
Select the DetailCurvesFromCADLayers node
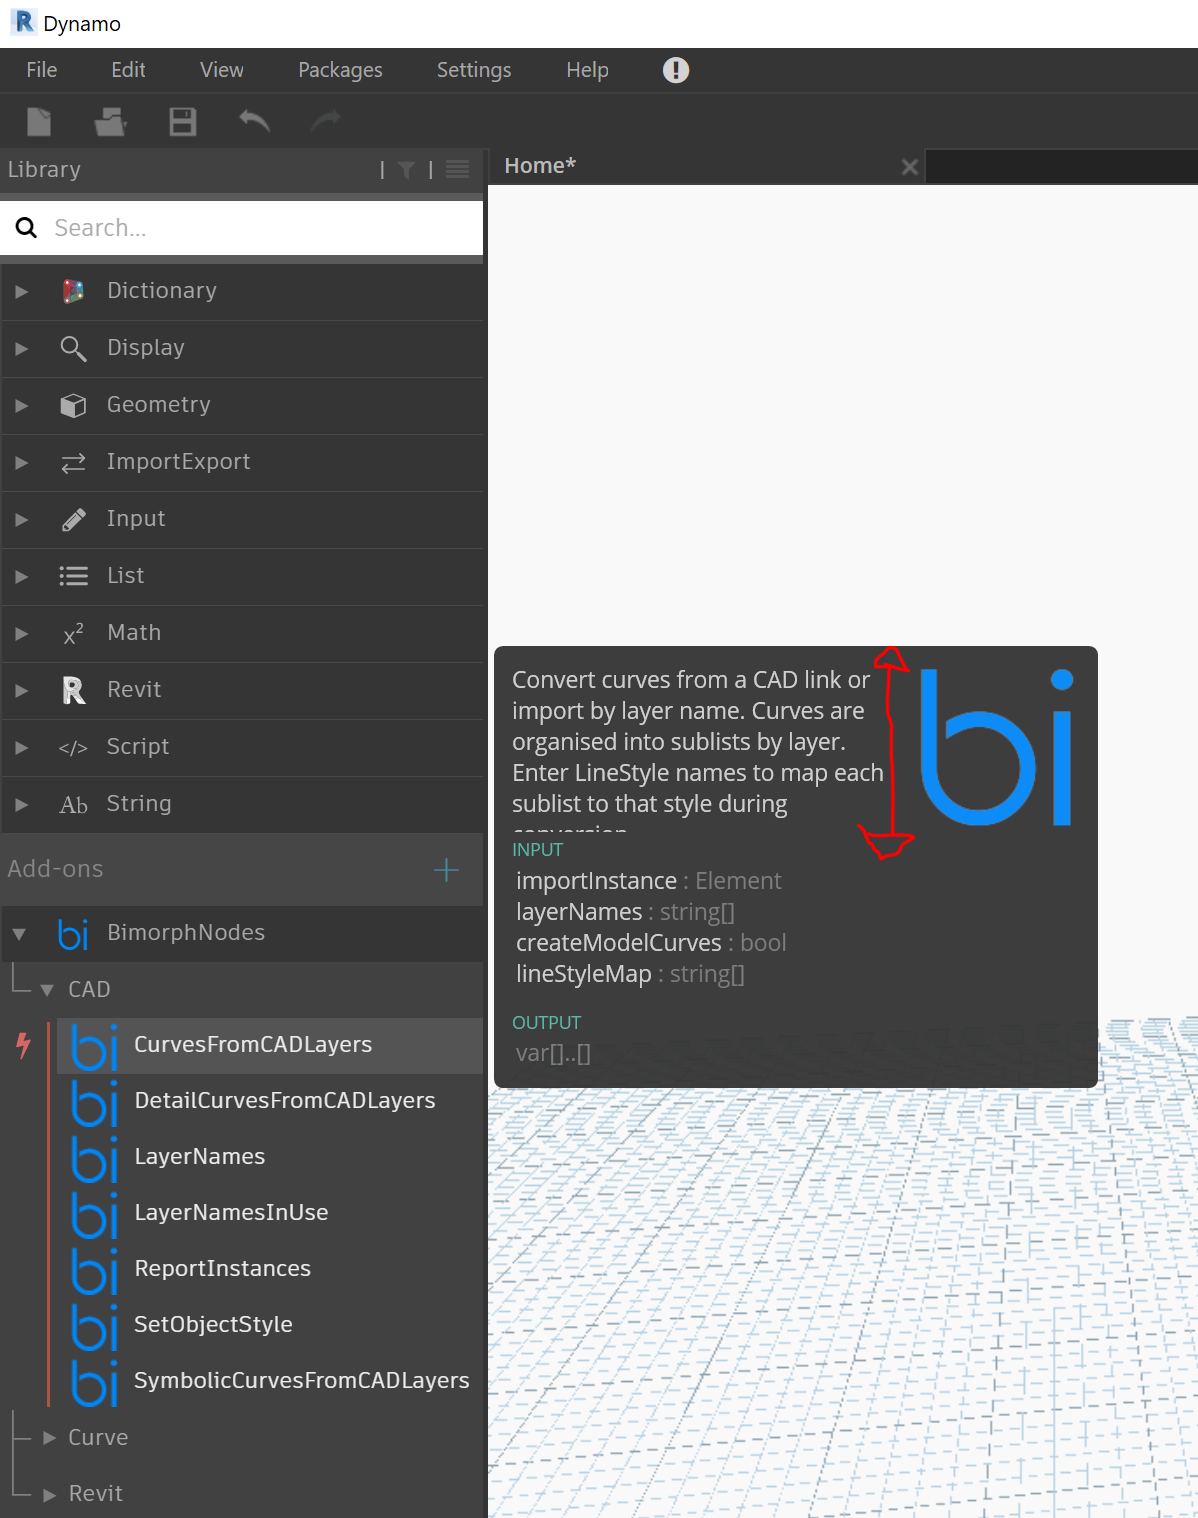(x=270, y=1102)
